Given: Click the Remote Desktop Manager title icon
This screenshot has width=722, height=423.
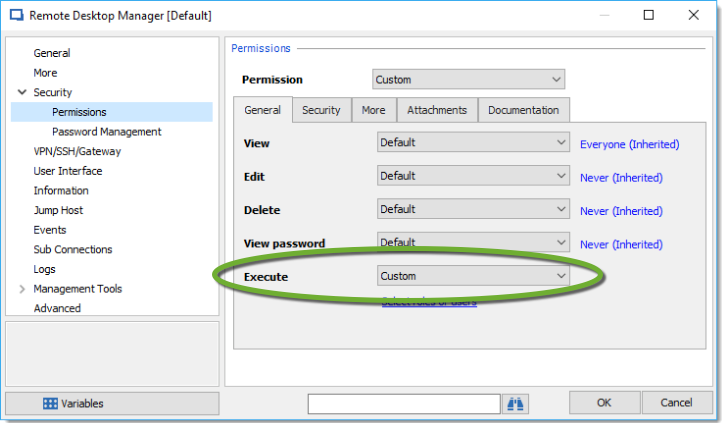Looking at the screenshot, I should click(17, 15).
